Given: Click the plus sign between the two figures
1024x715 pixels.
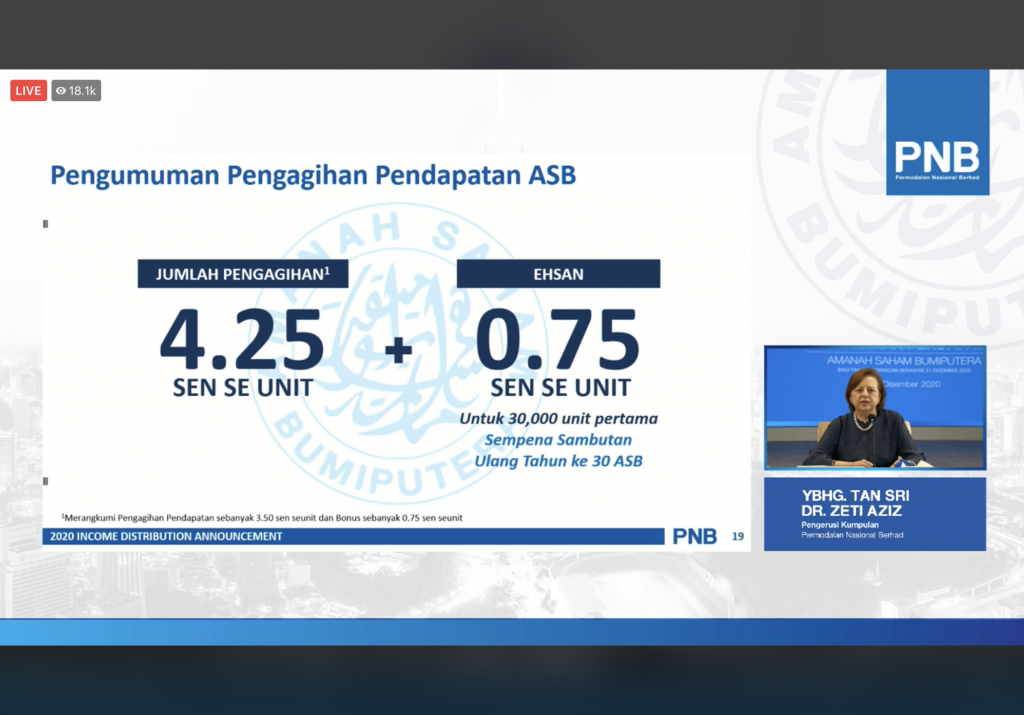Looking at the screenshot, I should (x=400, y=350).
